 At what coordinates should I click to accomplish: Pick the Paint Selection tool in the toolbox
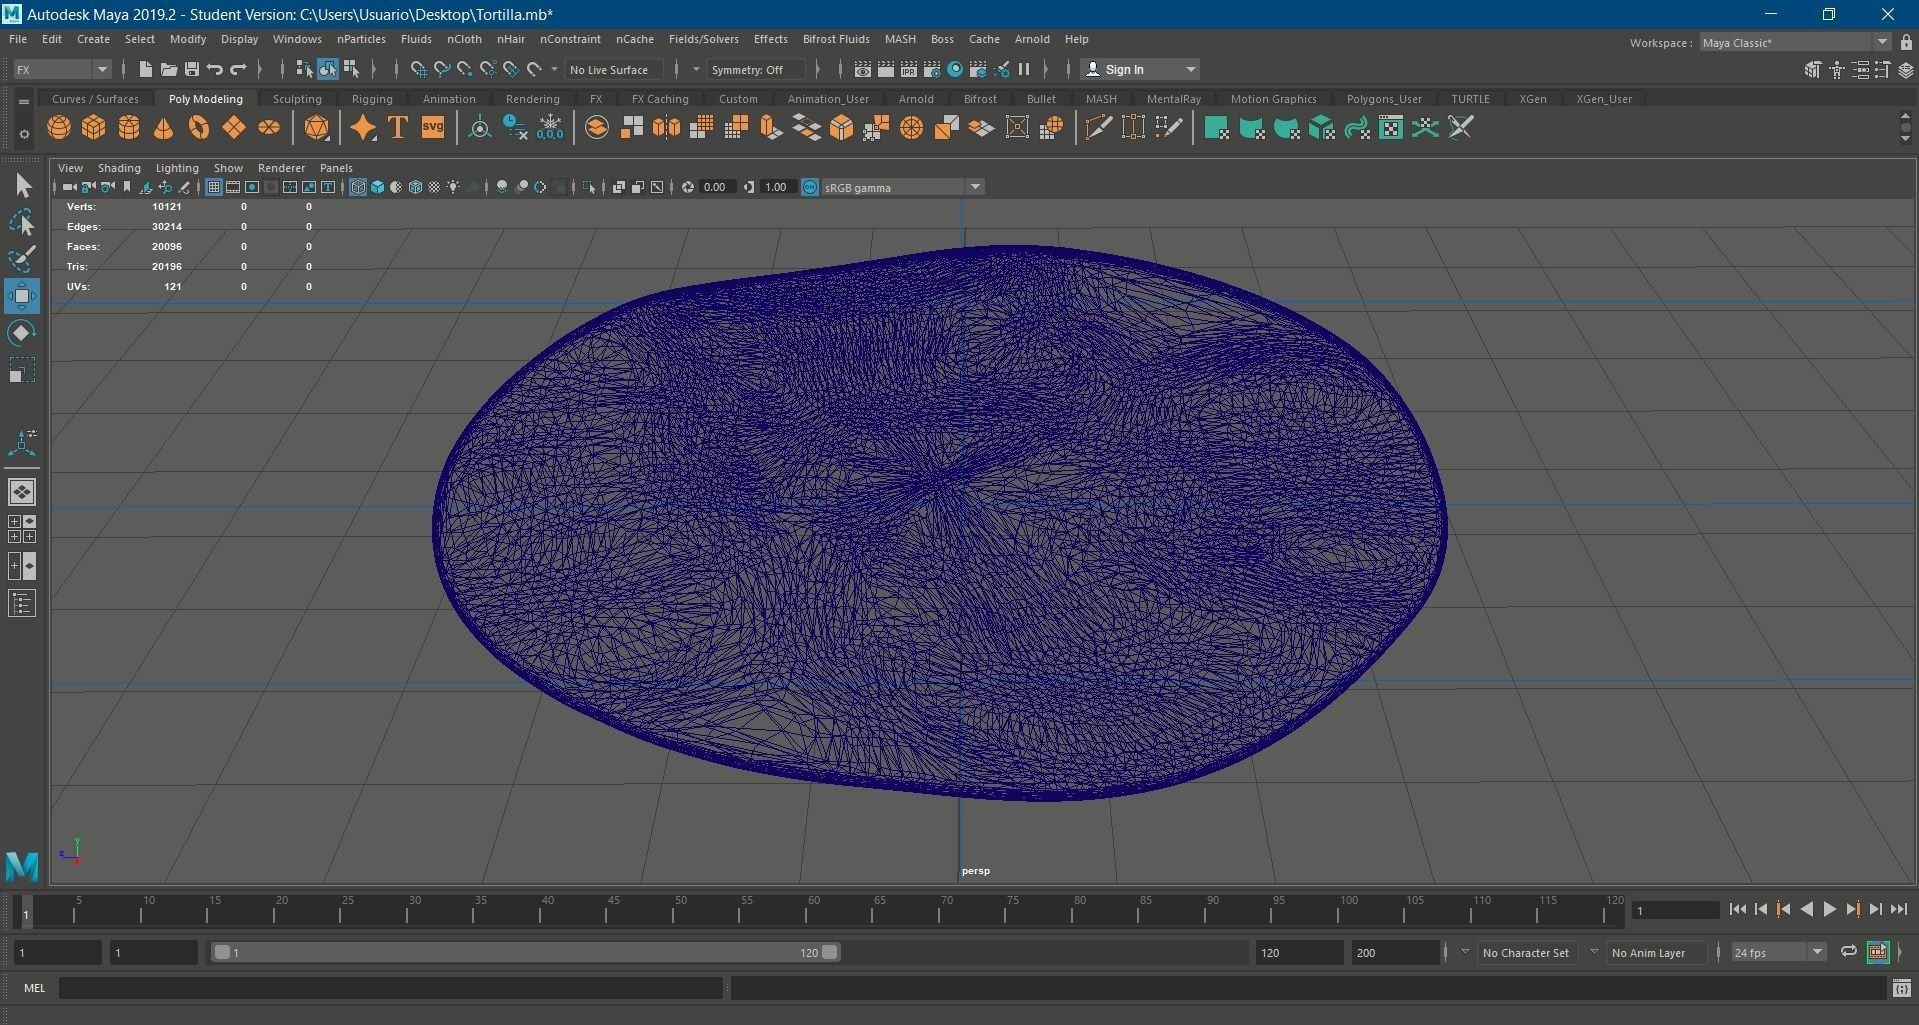22,259
